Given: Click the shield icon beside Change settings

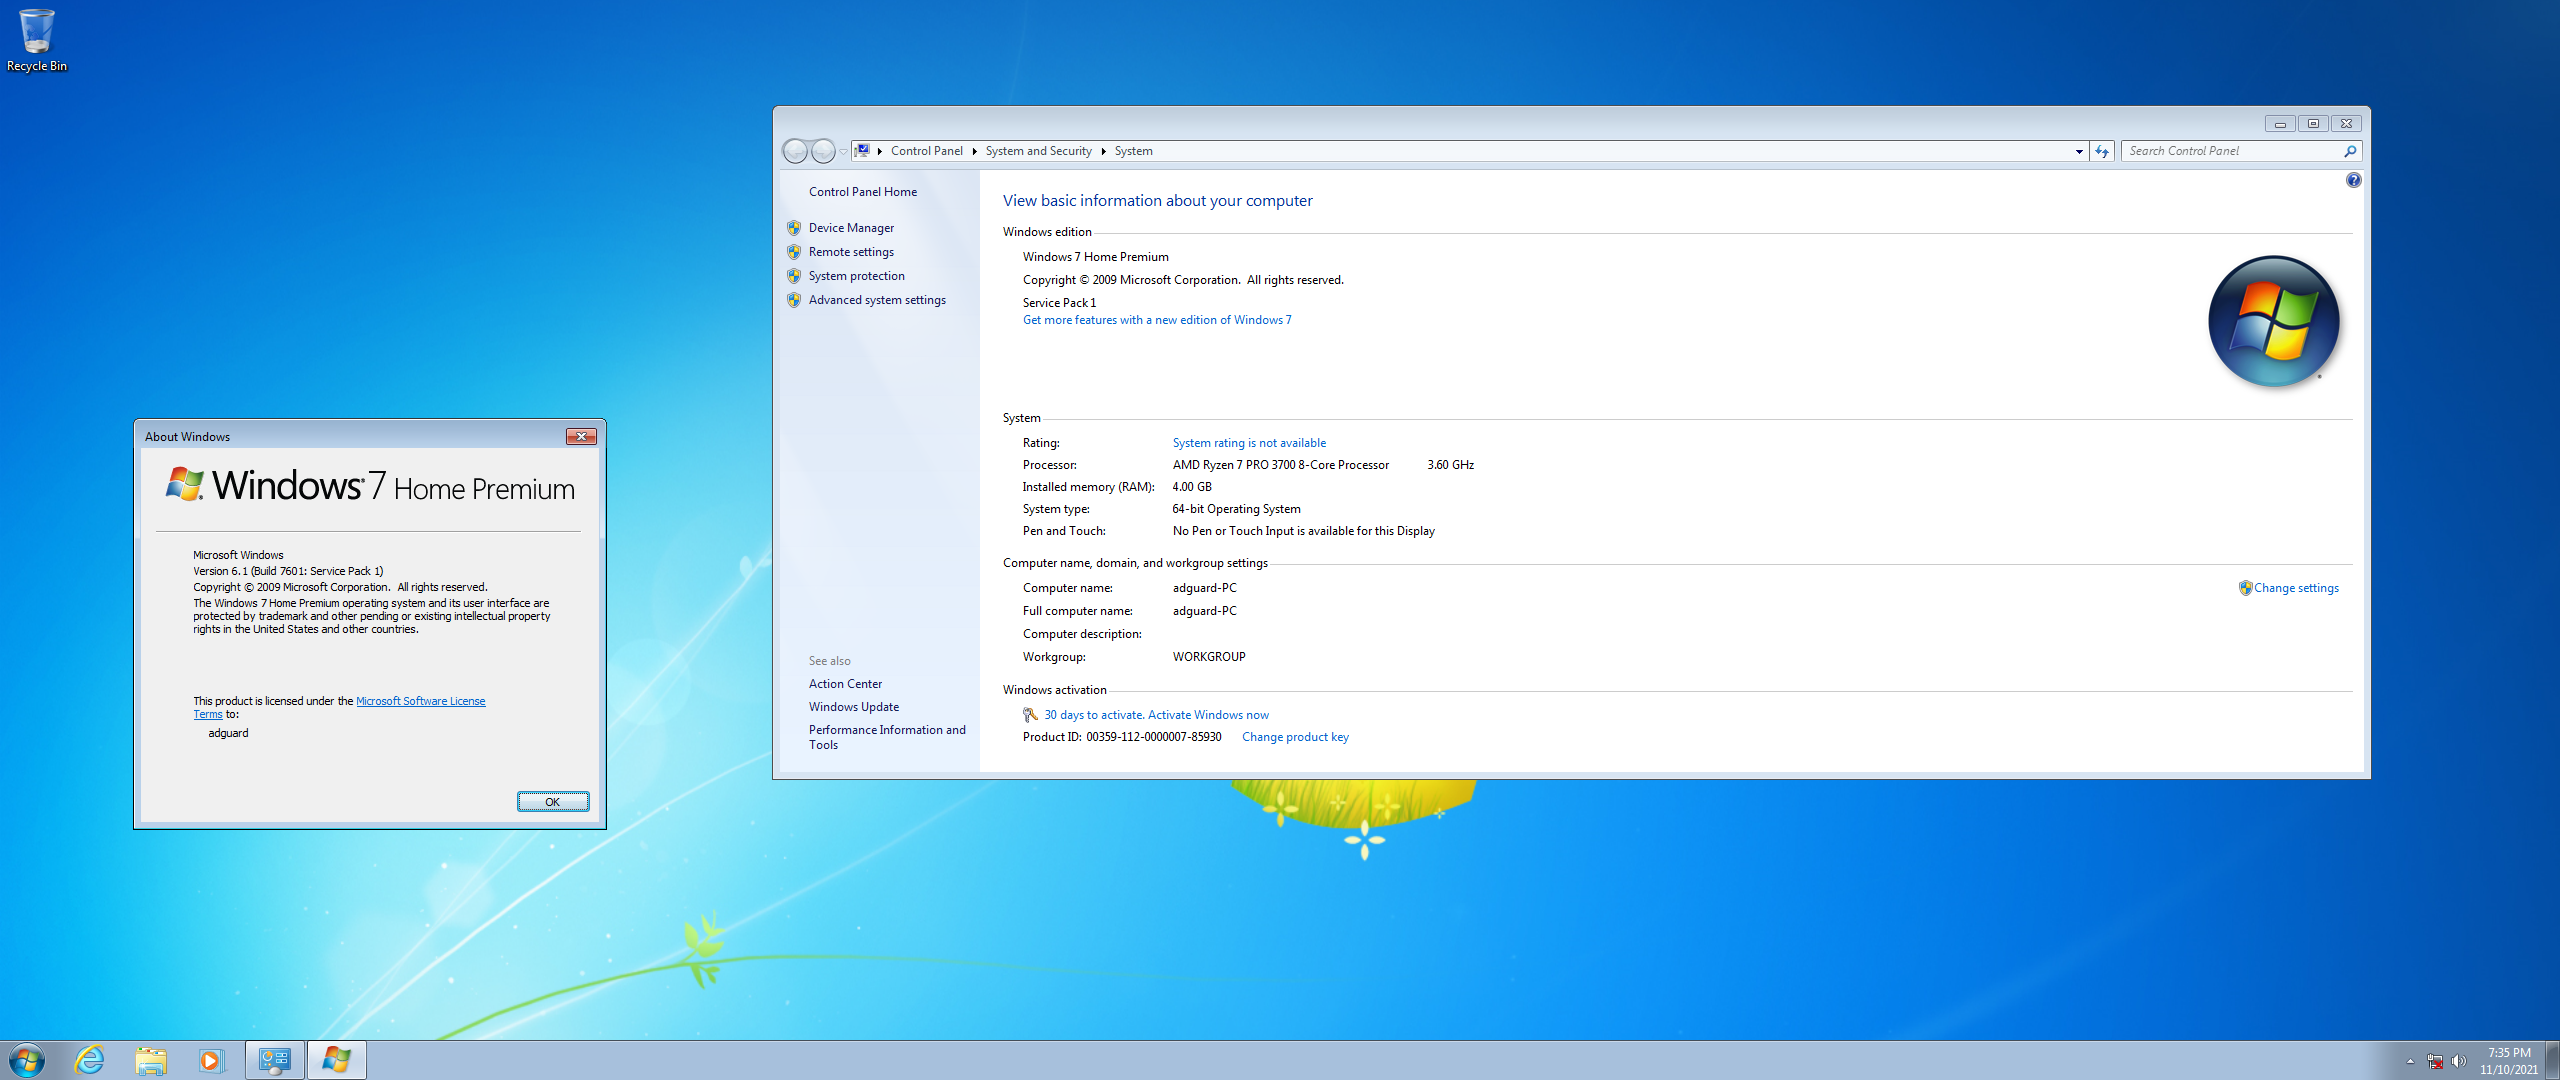Looking at the screenshot, I should [x=2245, y=588].
